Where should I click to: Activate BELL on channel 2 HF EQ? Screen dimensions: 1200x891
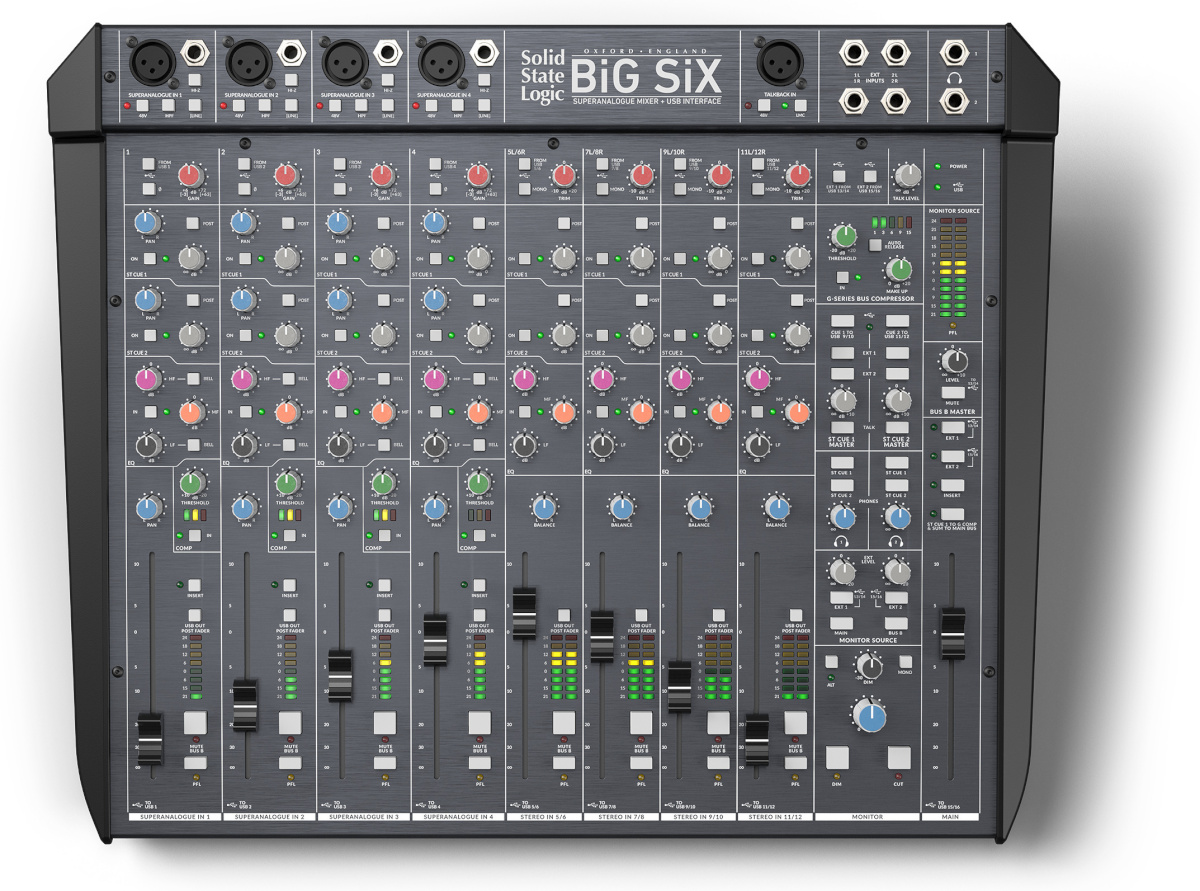[288, 379]
